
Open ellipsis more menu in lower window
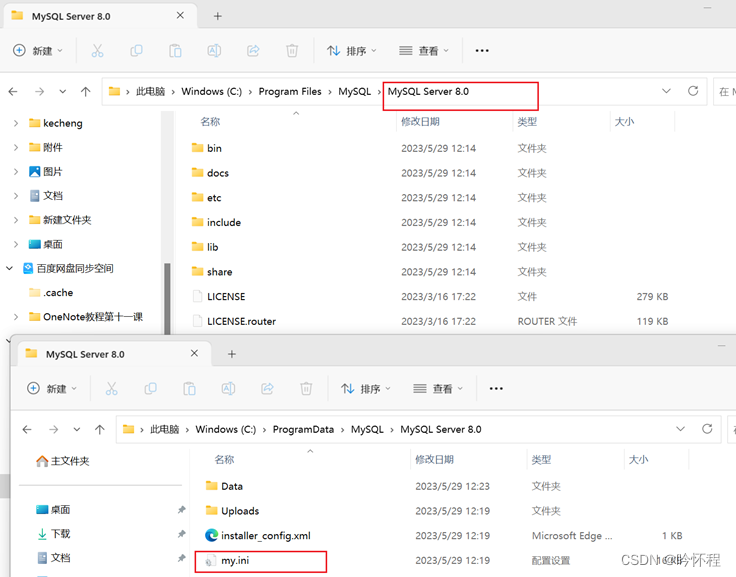tap(496, 389)
